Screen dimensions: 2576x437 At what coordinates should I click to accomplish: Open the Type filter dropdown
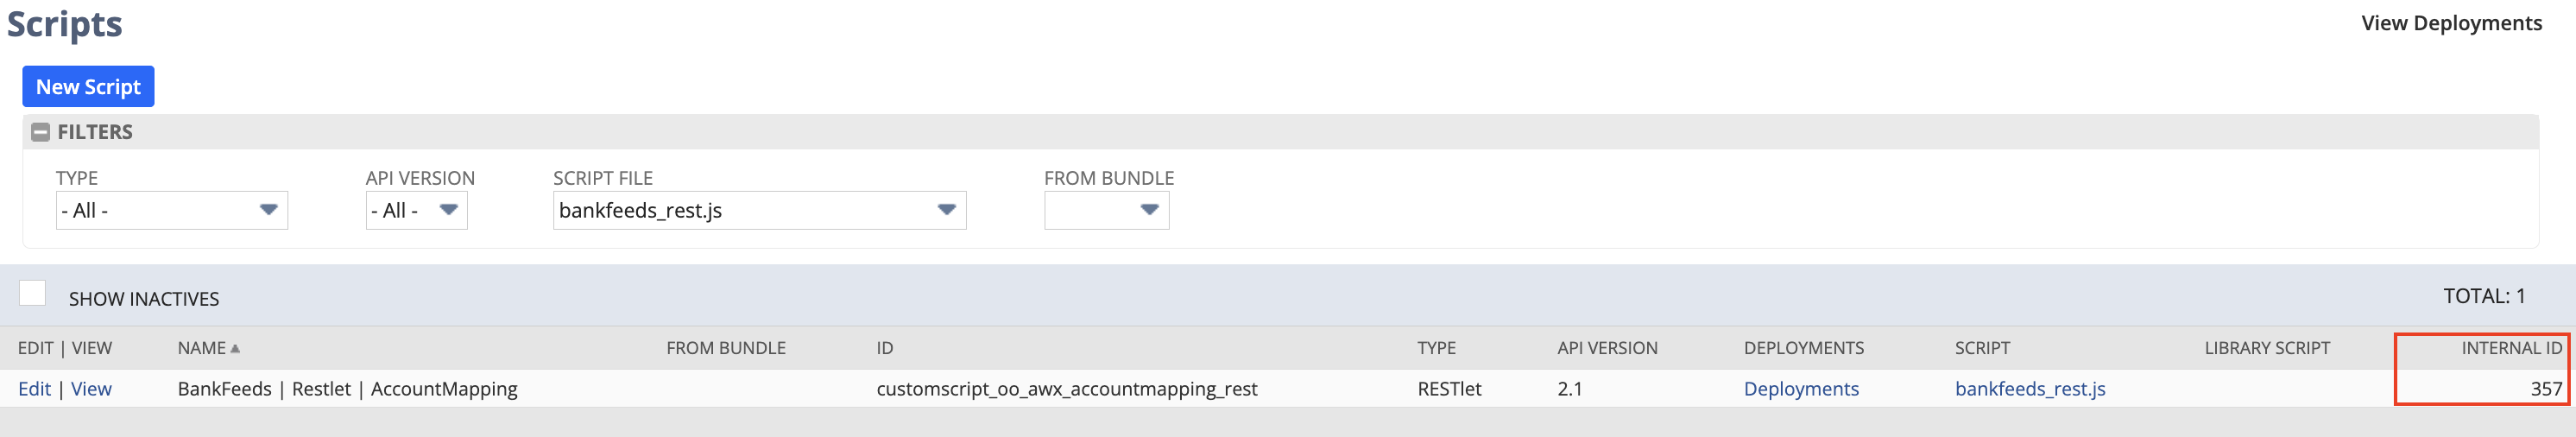171,210
